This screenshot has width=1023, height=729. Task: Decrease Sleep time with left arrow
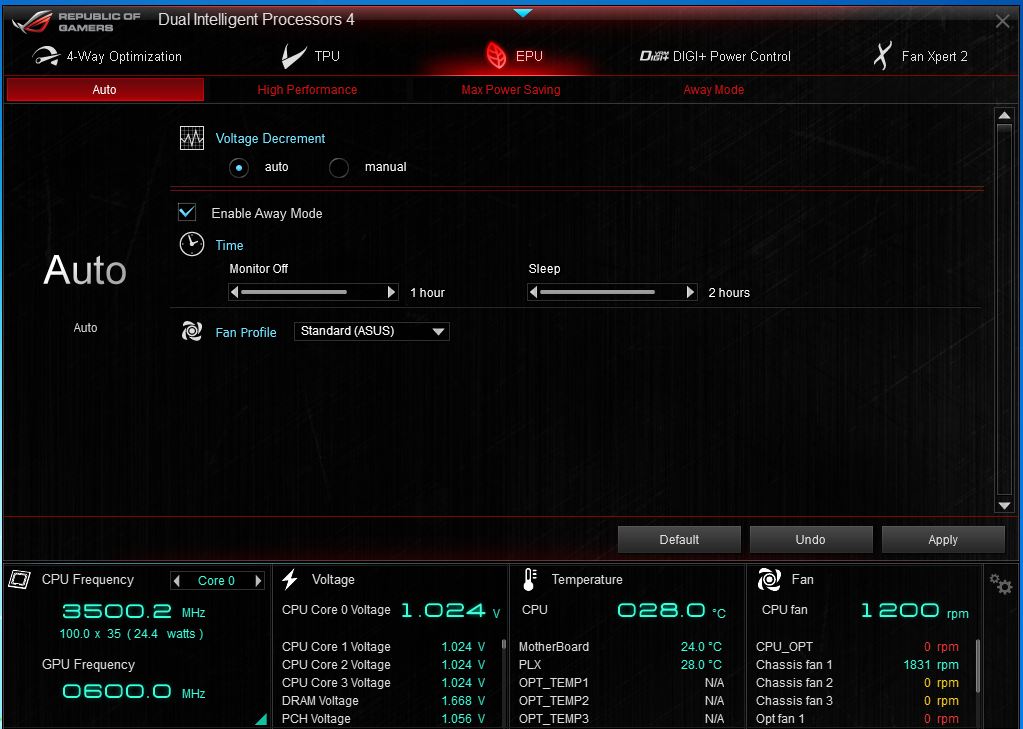(534, 292)
